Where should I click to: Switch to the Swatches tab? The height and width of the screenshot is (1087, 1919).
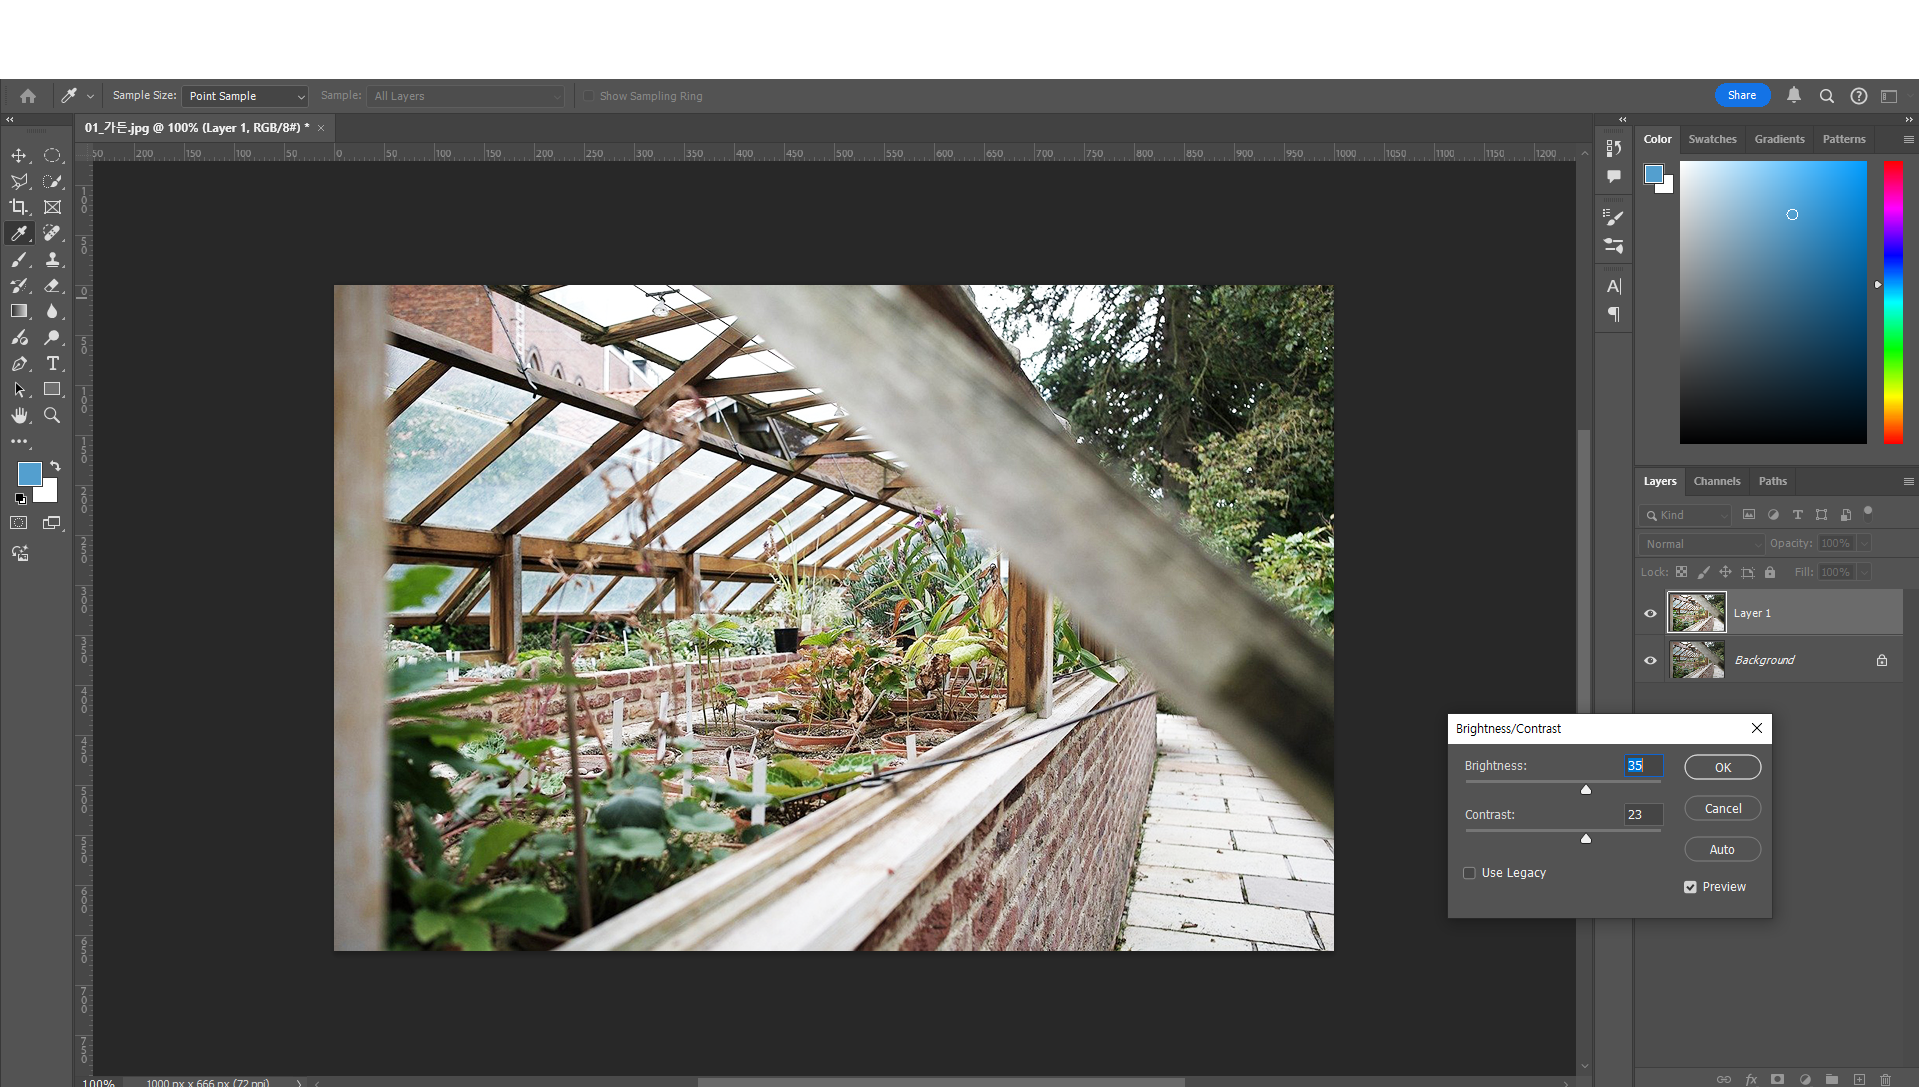click(1712, 139)
